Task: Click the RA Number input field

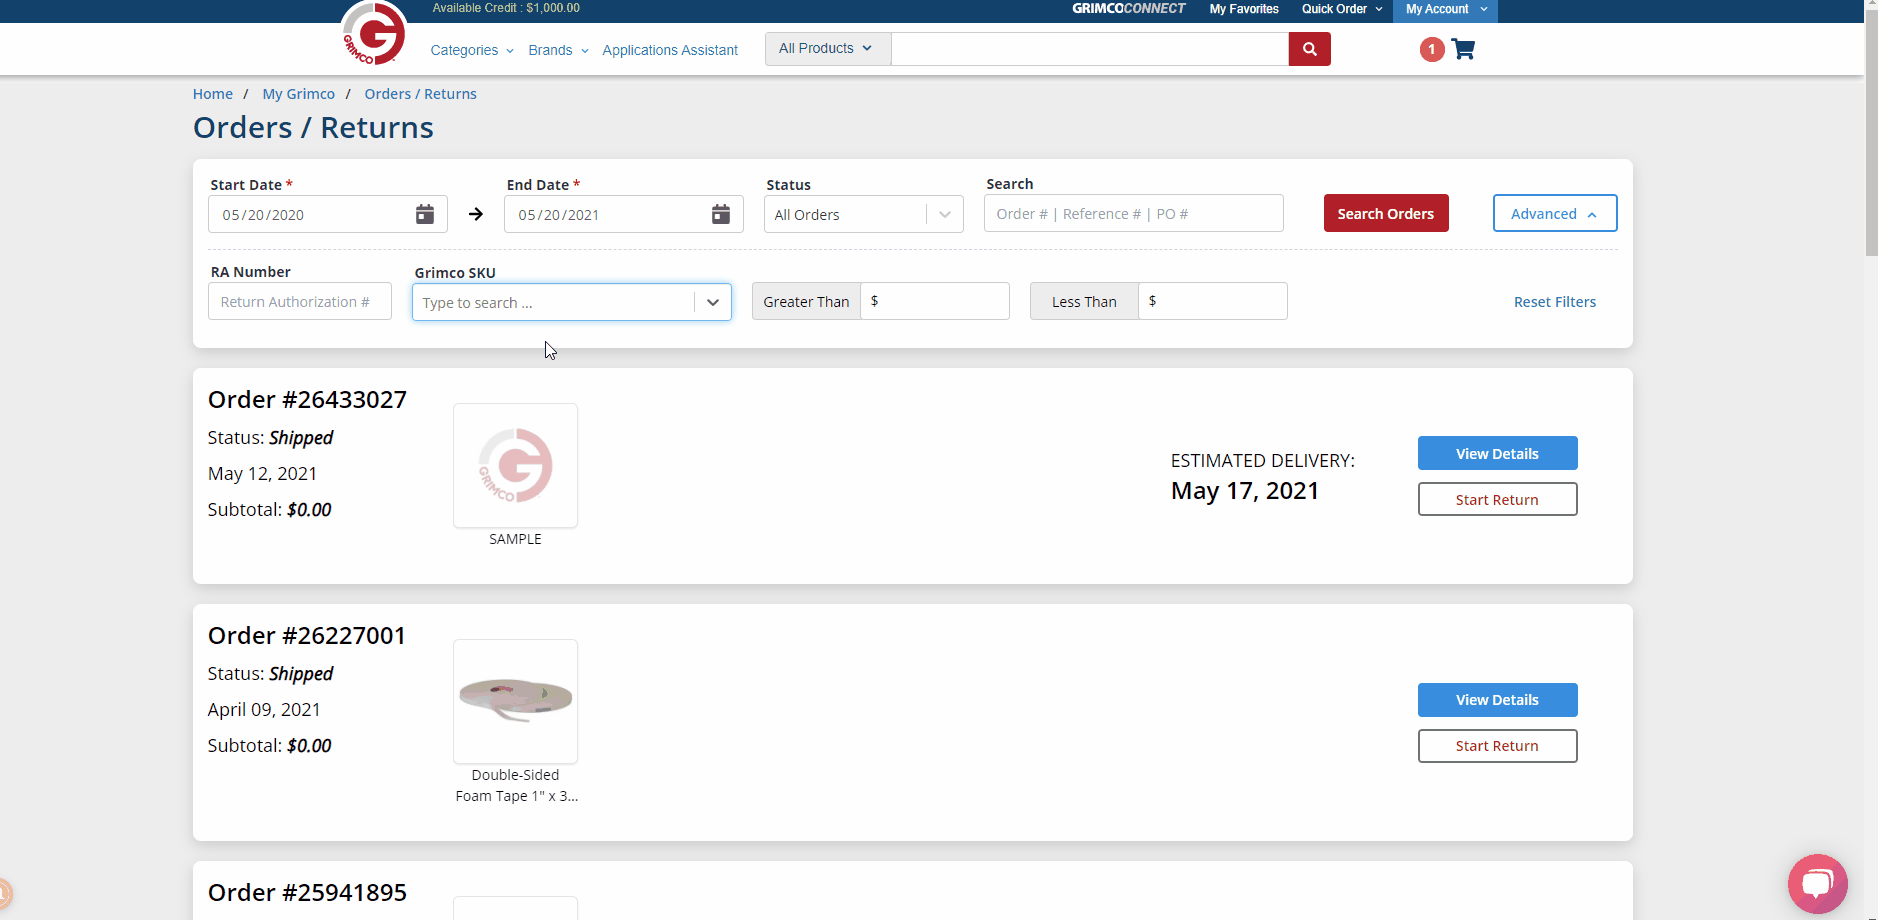Action: pos(300,302)
